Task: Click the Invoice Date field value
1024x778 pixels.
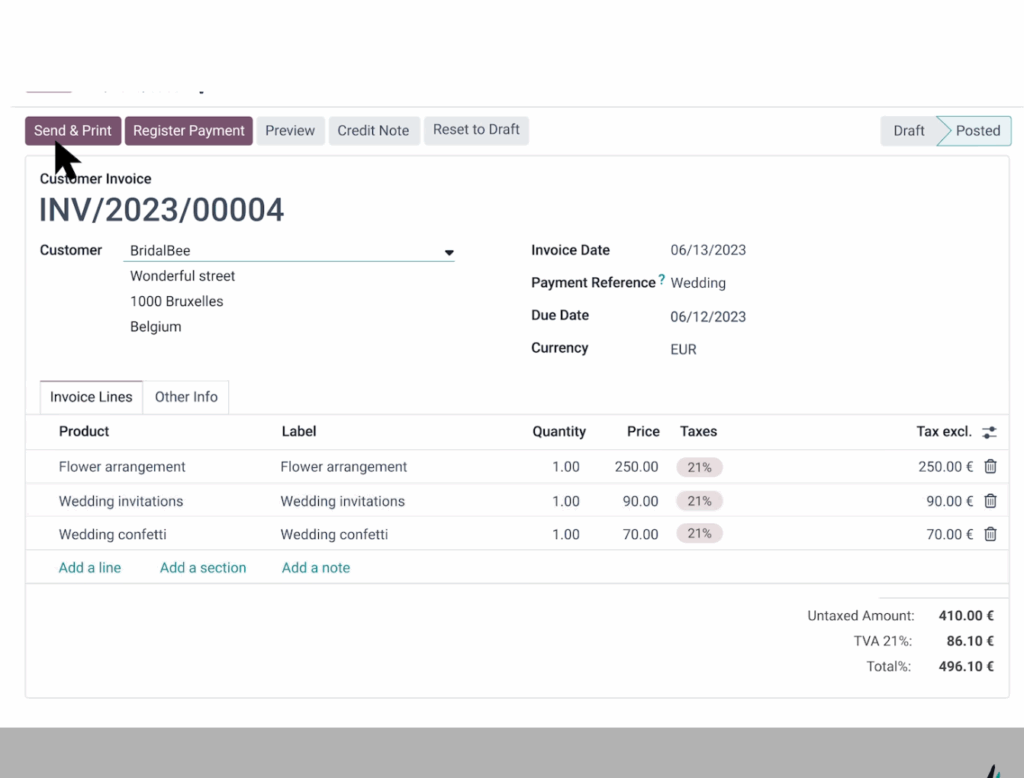Action: coord(708,250)
